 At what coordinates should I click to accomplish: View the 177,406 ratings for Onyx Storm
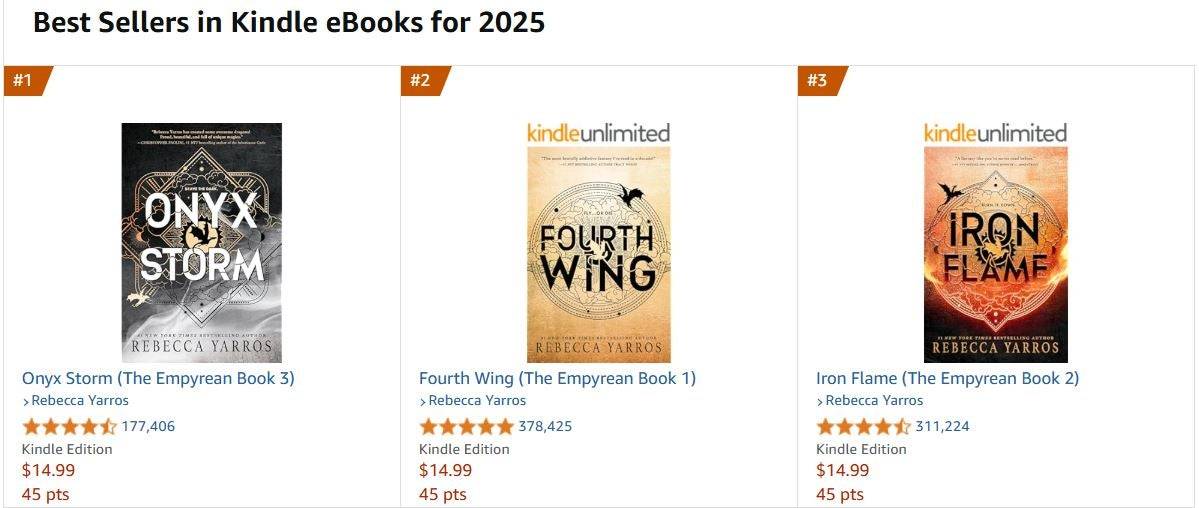click(x=148, y=427)
